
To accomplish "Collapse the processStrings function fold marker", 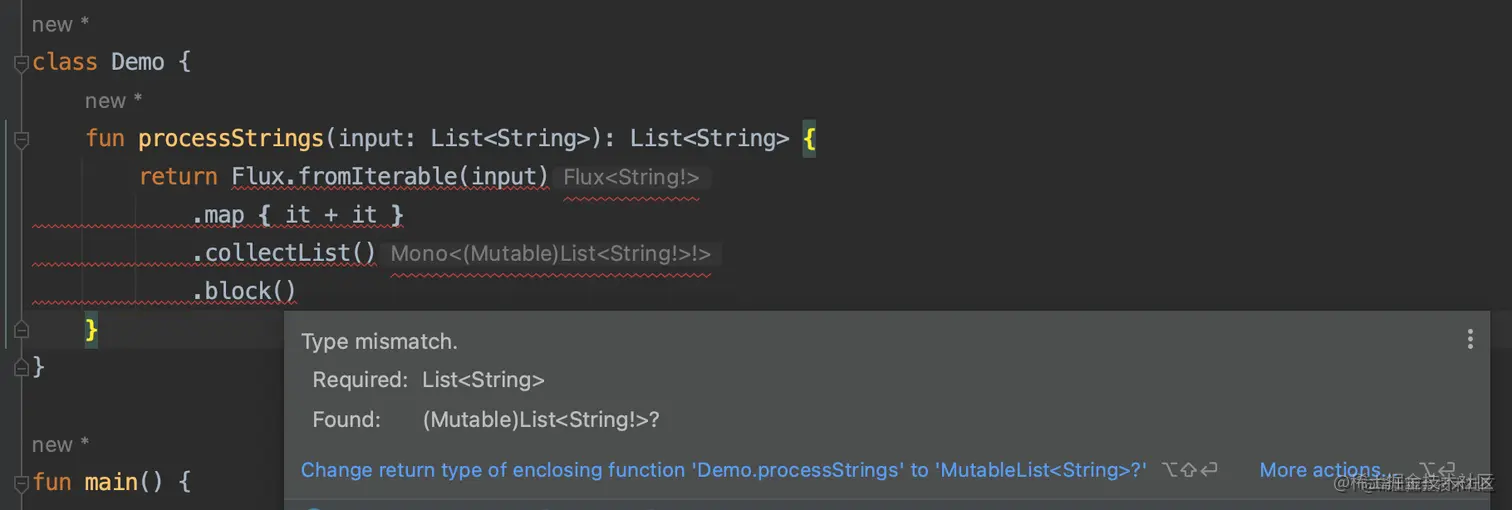I will click(x=21, y=139).
